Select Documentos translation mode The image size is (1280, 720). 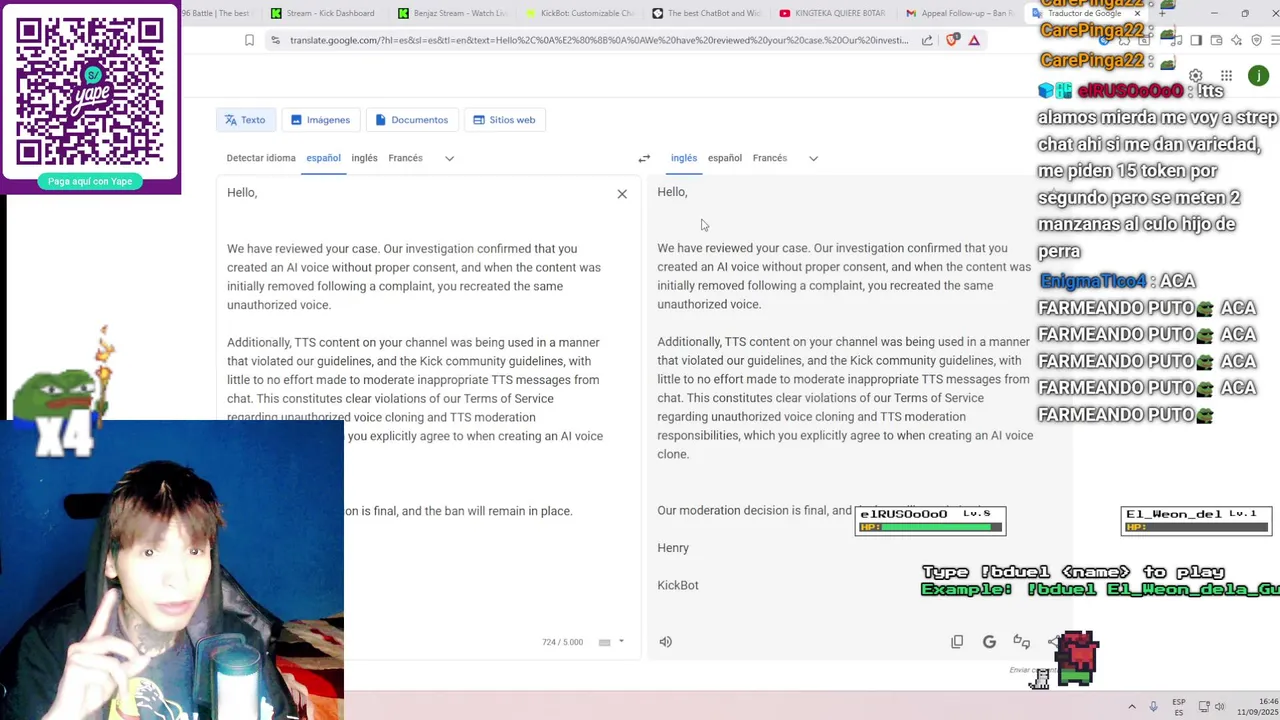point(411,120)
